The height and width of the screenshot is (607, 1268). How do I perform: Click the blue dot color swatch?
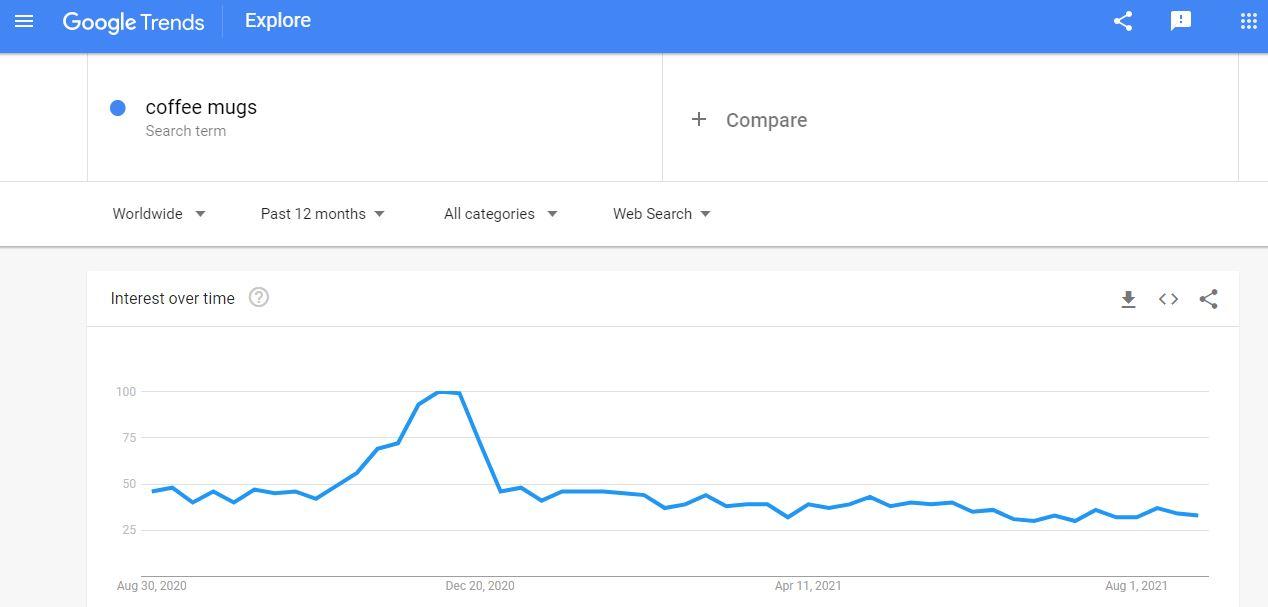pos(118,108)
